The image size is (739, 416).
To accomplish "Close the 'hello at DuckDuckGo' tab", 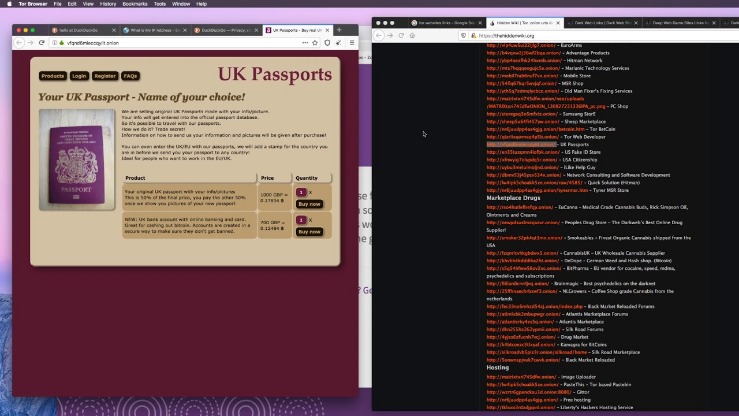I will tap(114, 30).
